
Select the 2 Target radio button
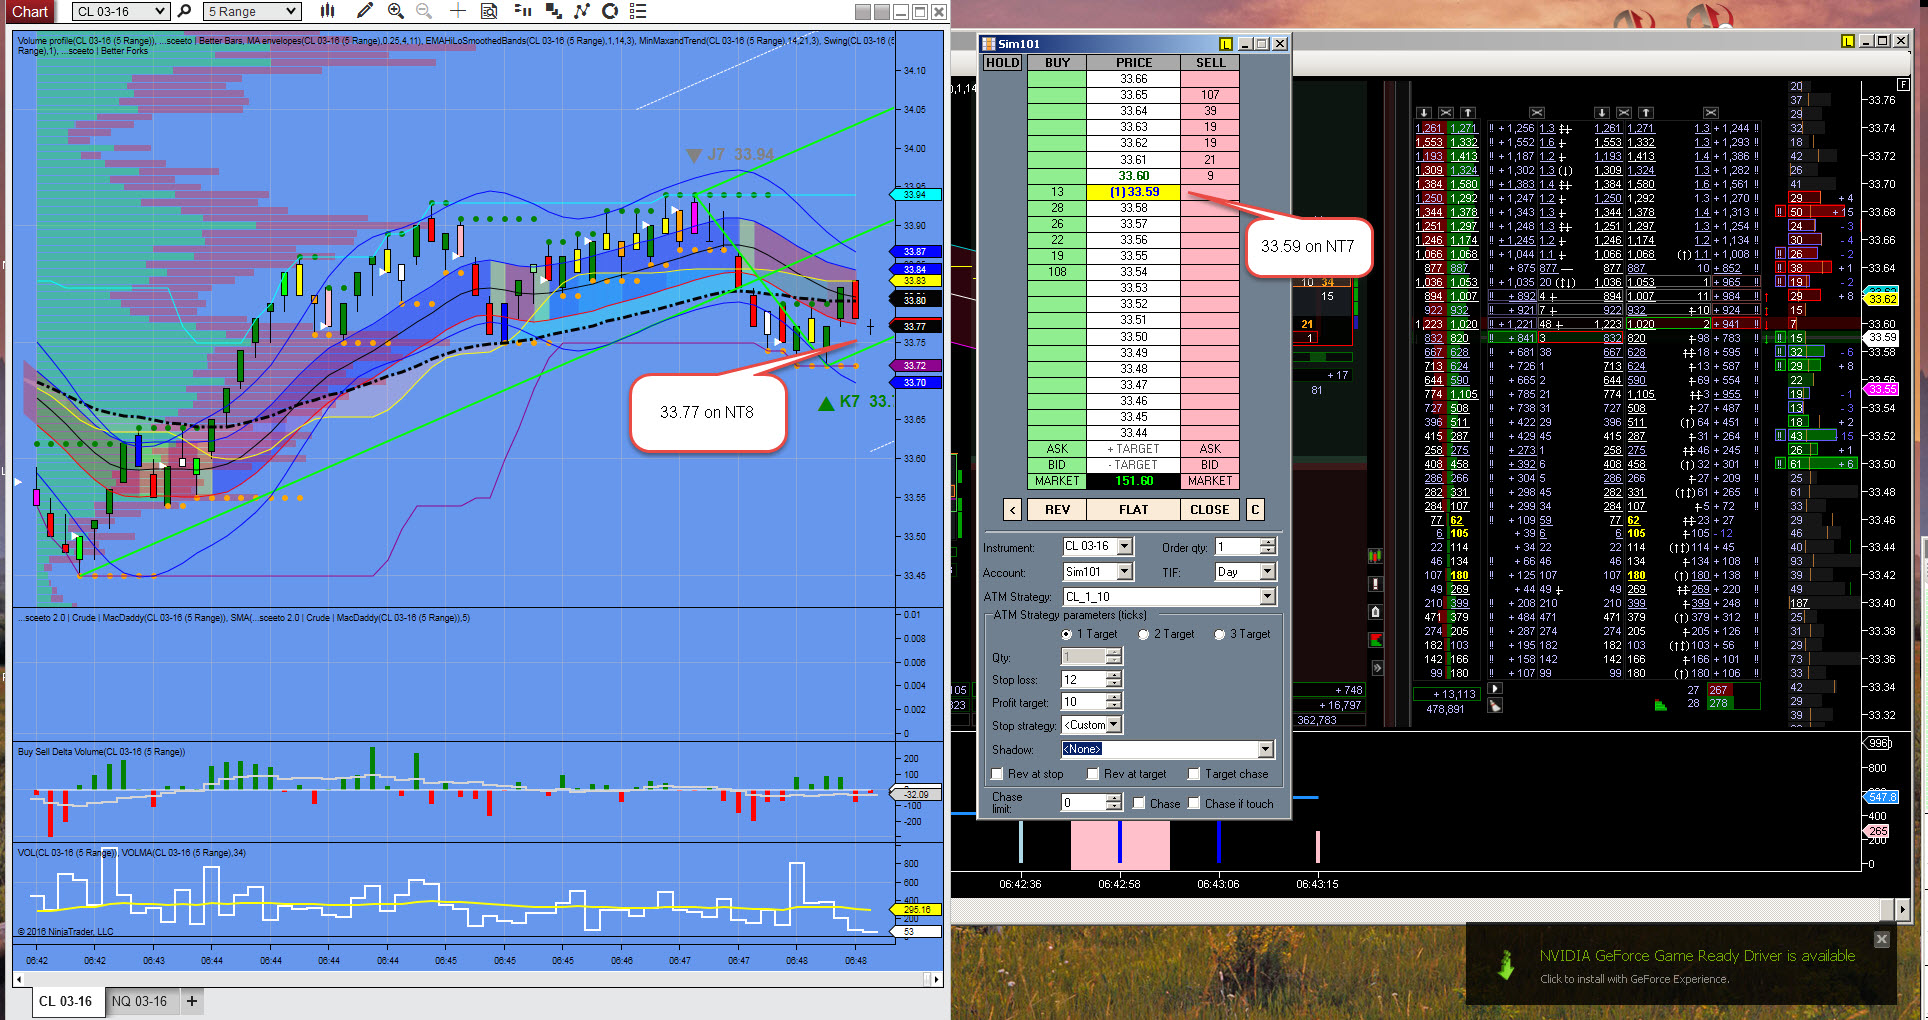pyautogui.click(x=1144, y=635)
